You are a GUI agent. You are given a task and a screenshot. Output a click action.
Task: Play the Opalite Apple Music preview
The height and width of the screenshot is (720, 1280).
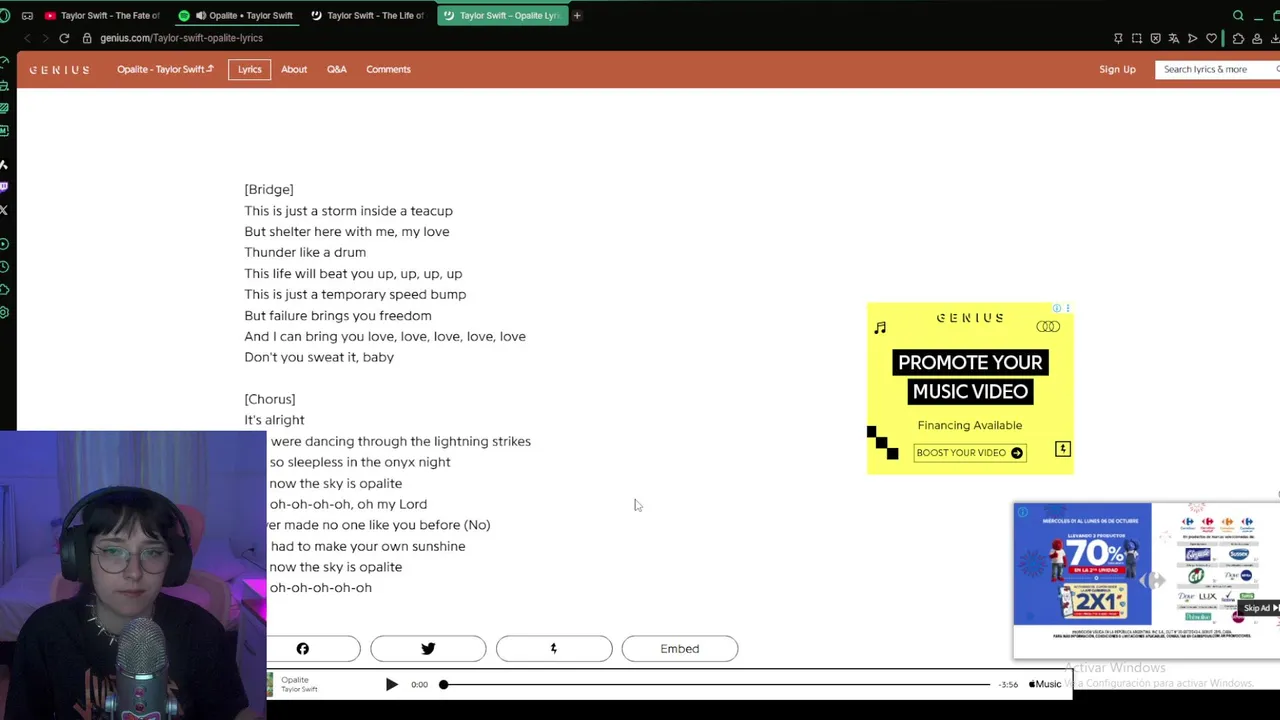click(391, 685)
